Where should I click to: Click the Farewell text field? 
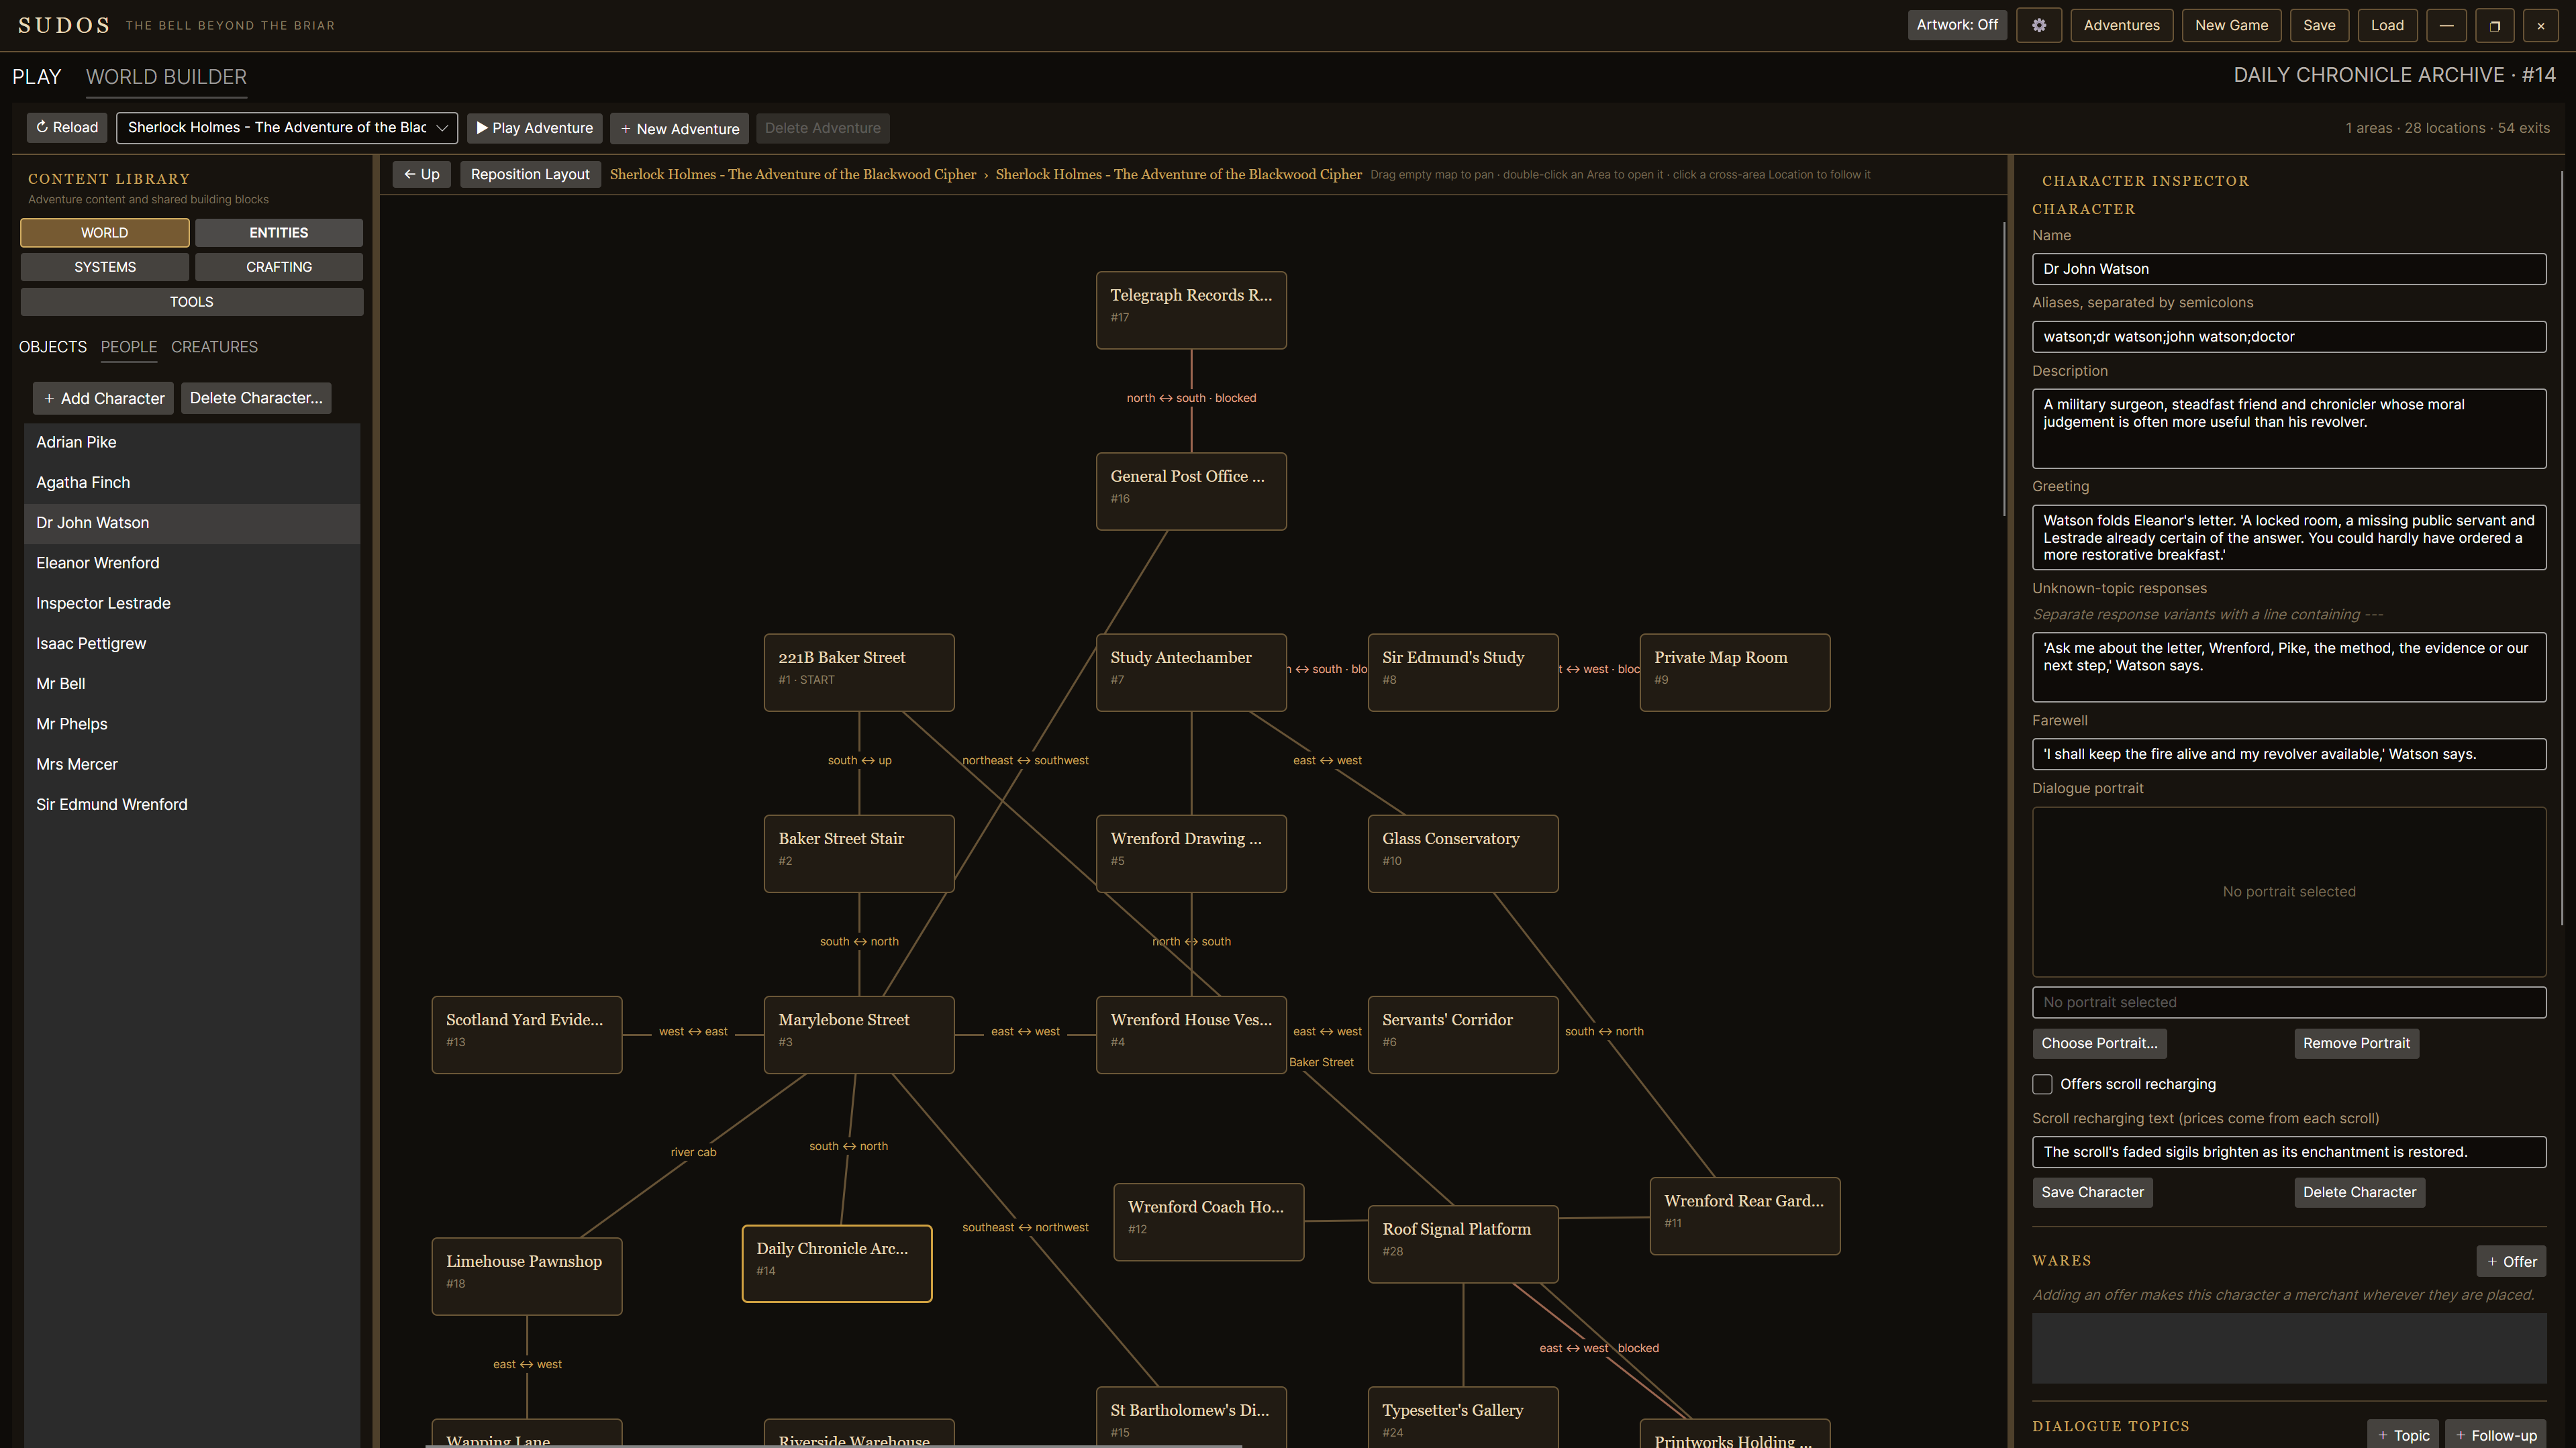click(2289, 754)
